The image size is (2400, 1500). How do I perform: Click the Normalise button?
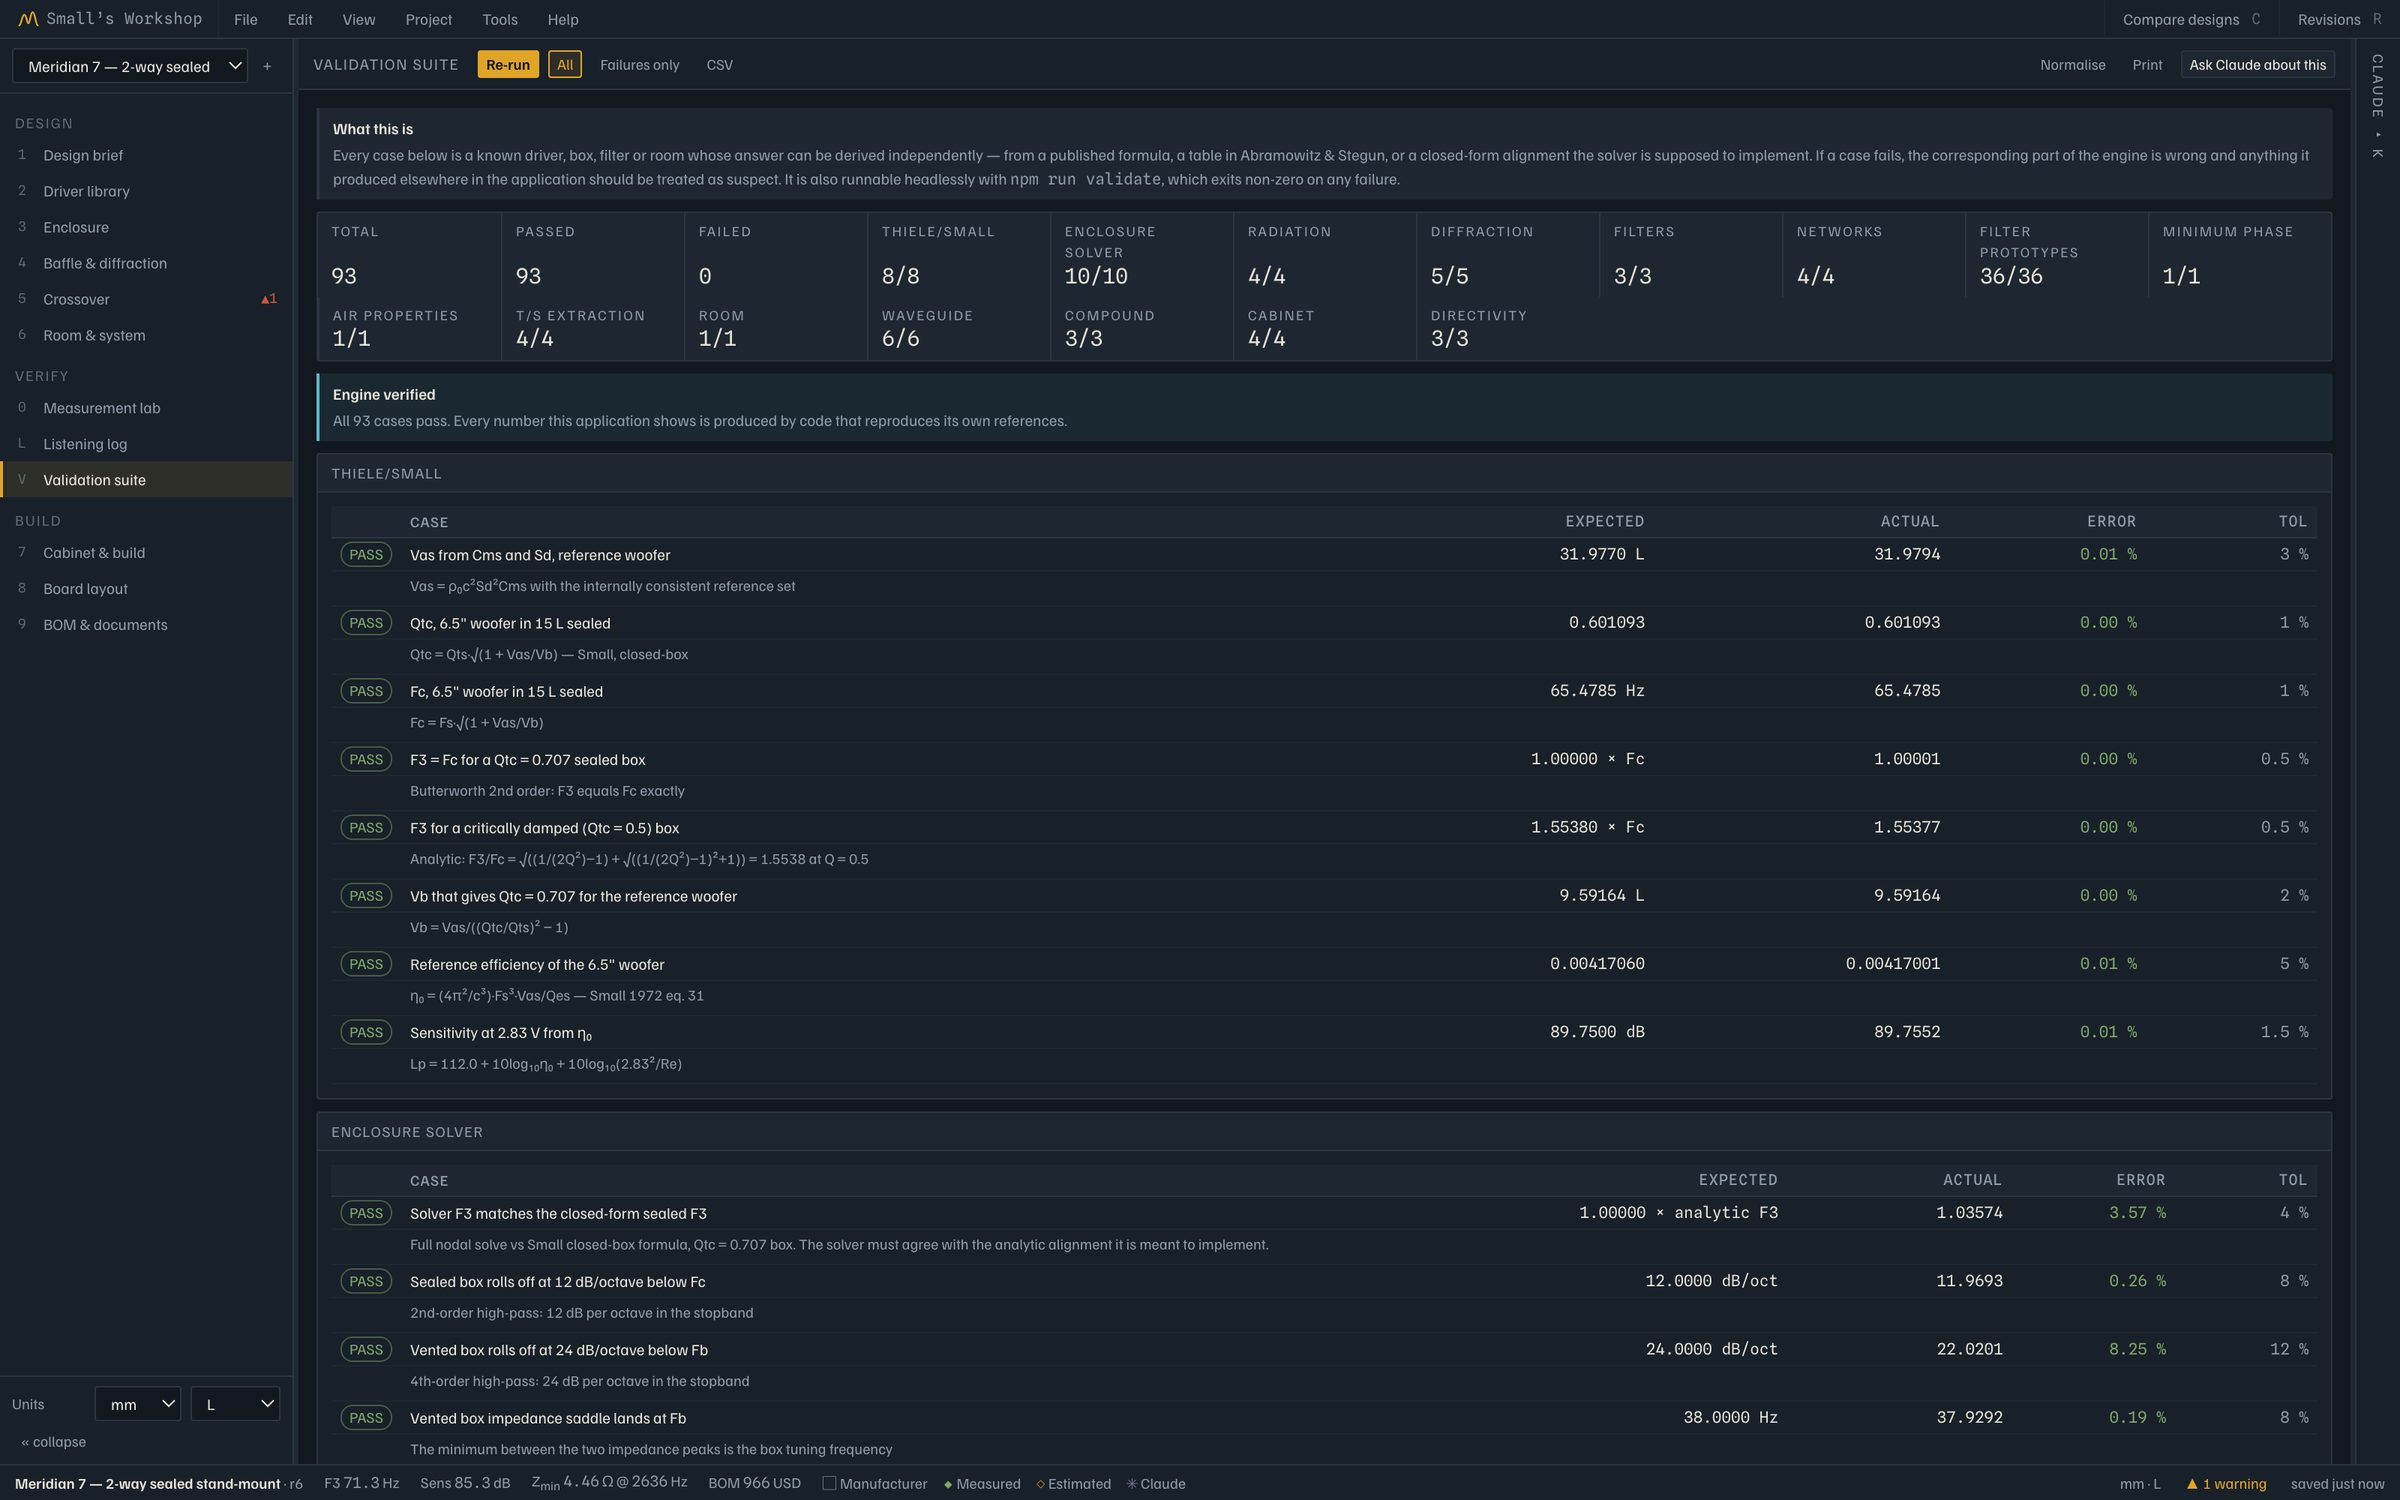(x=2072, y=65)
